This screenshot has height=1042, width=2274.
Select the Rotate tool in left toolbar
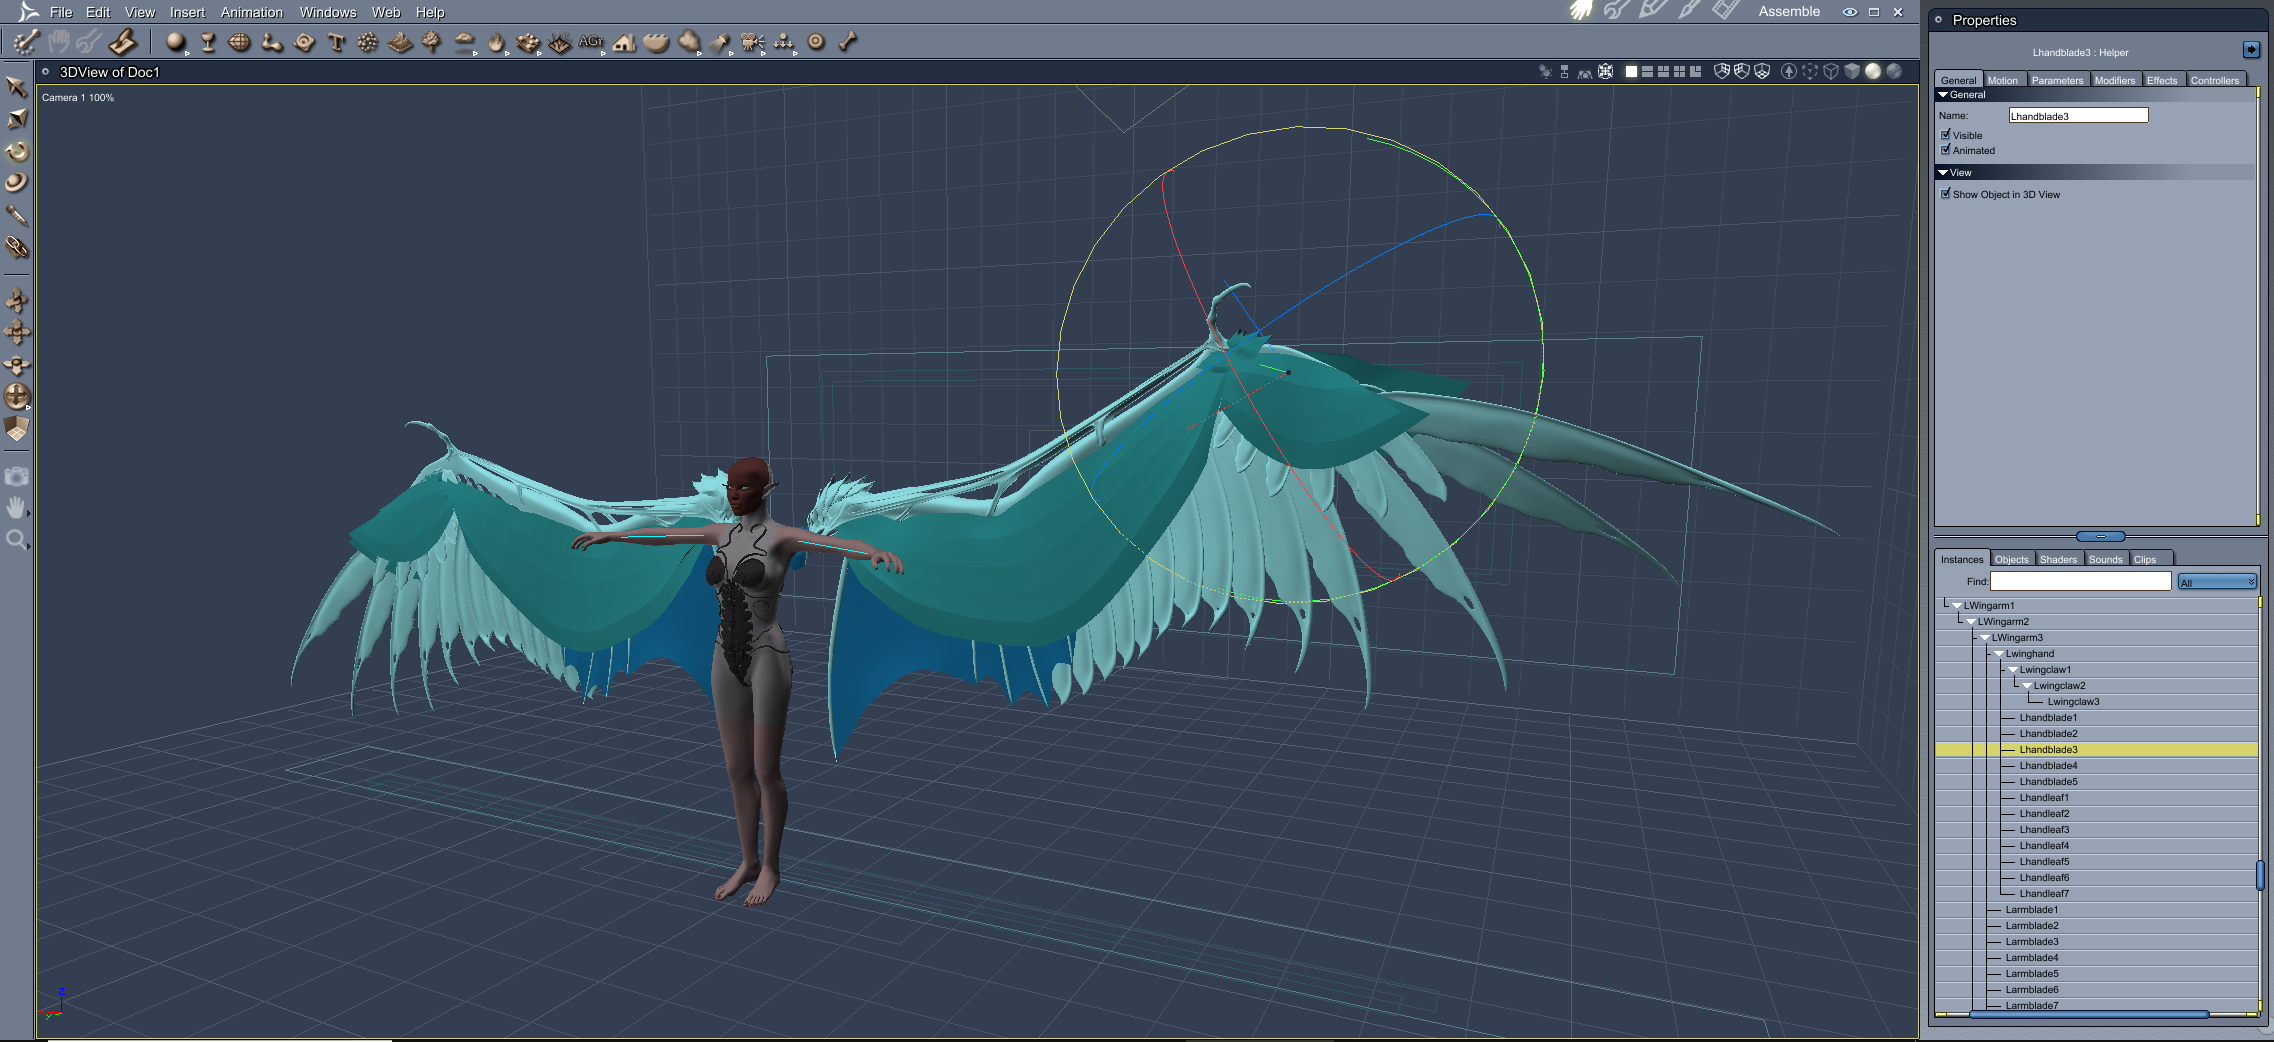tap(16, 151)
